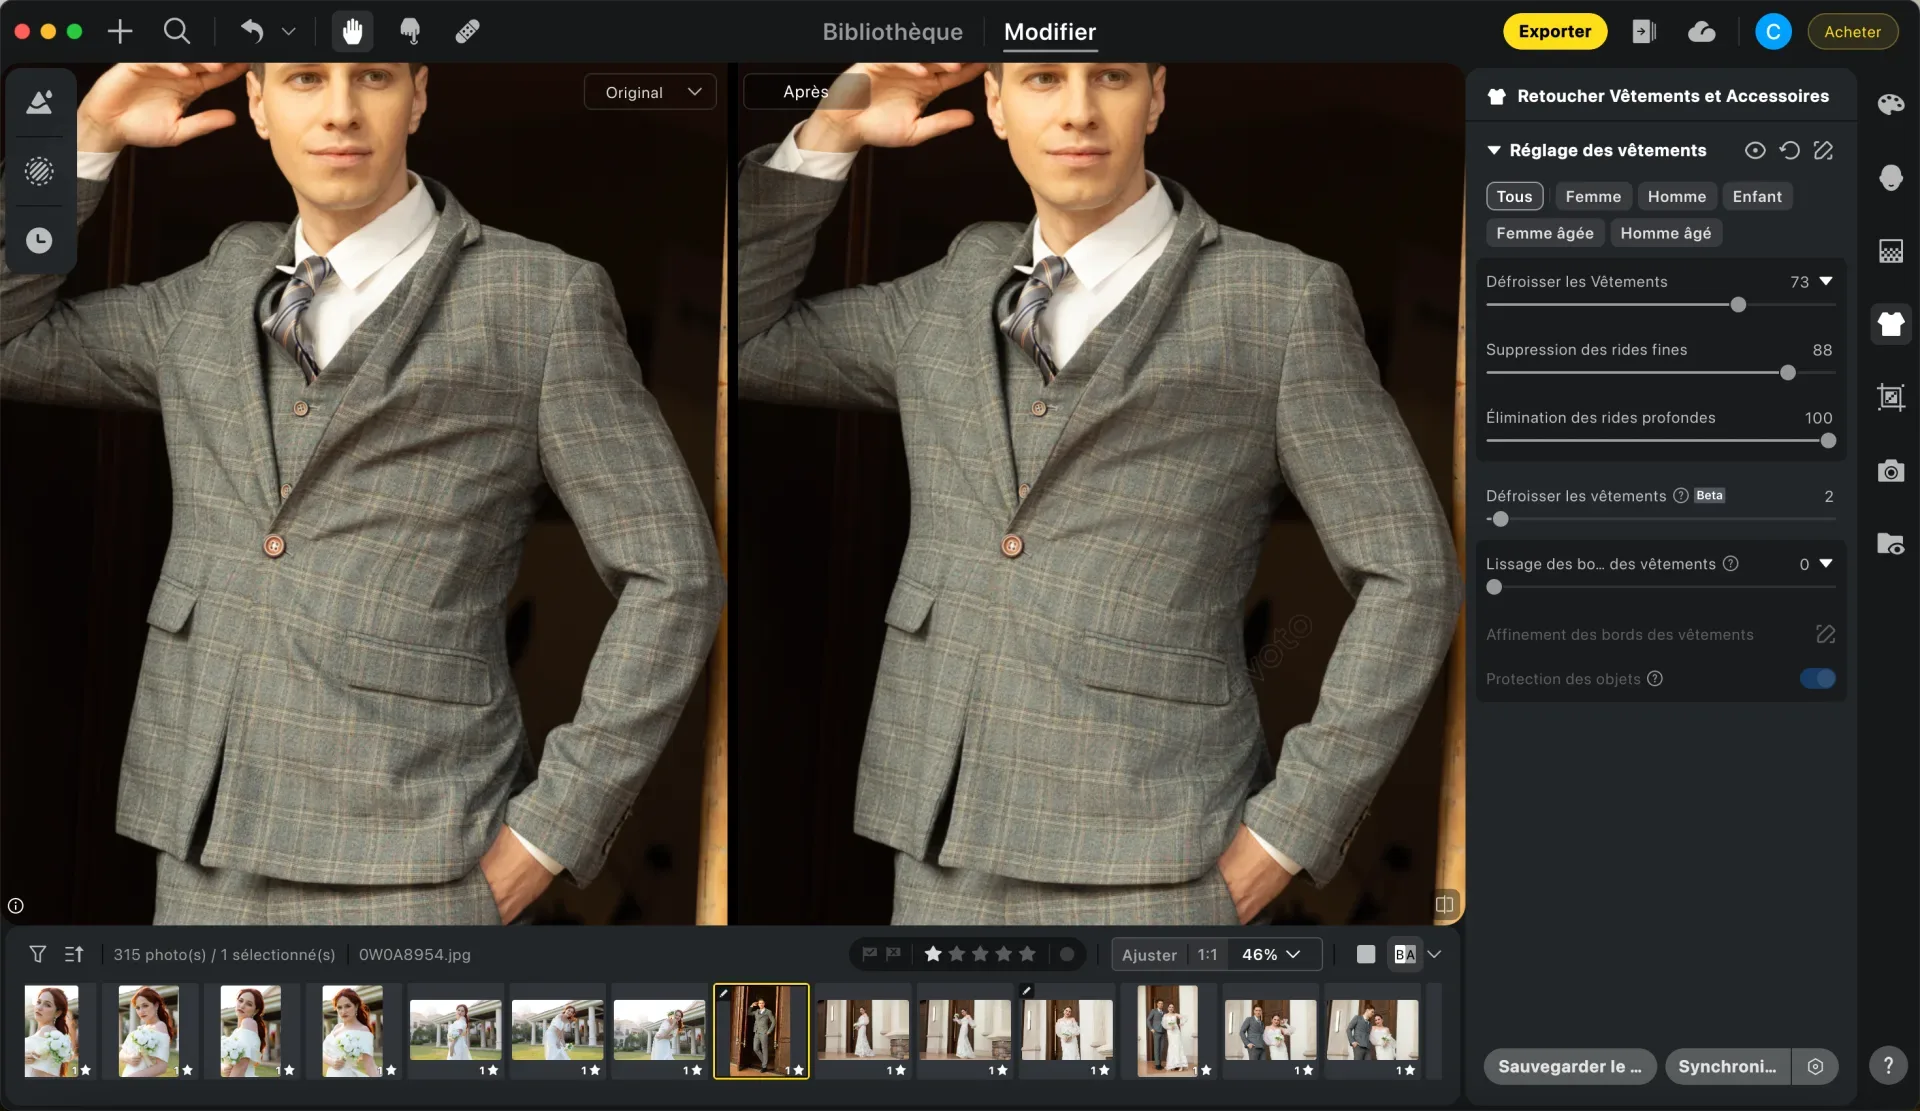Toggle Protection des objets switch
Image resolution: width=1920 pixels, height=1111 pixels.
[x=1817, y=679]
